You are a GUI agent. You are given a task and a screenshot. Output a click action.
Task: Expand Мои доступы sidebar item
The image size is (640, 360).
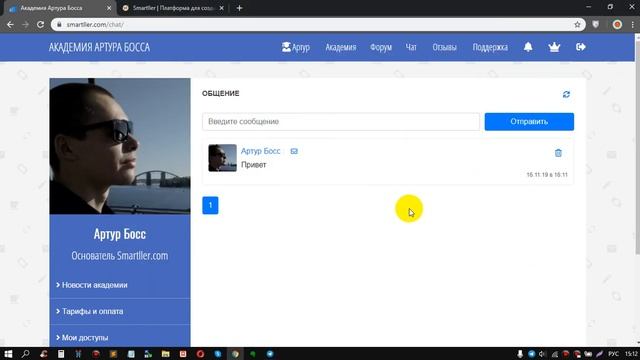120,338
